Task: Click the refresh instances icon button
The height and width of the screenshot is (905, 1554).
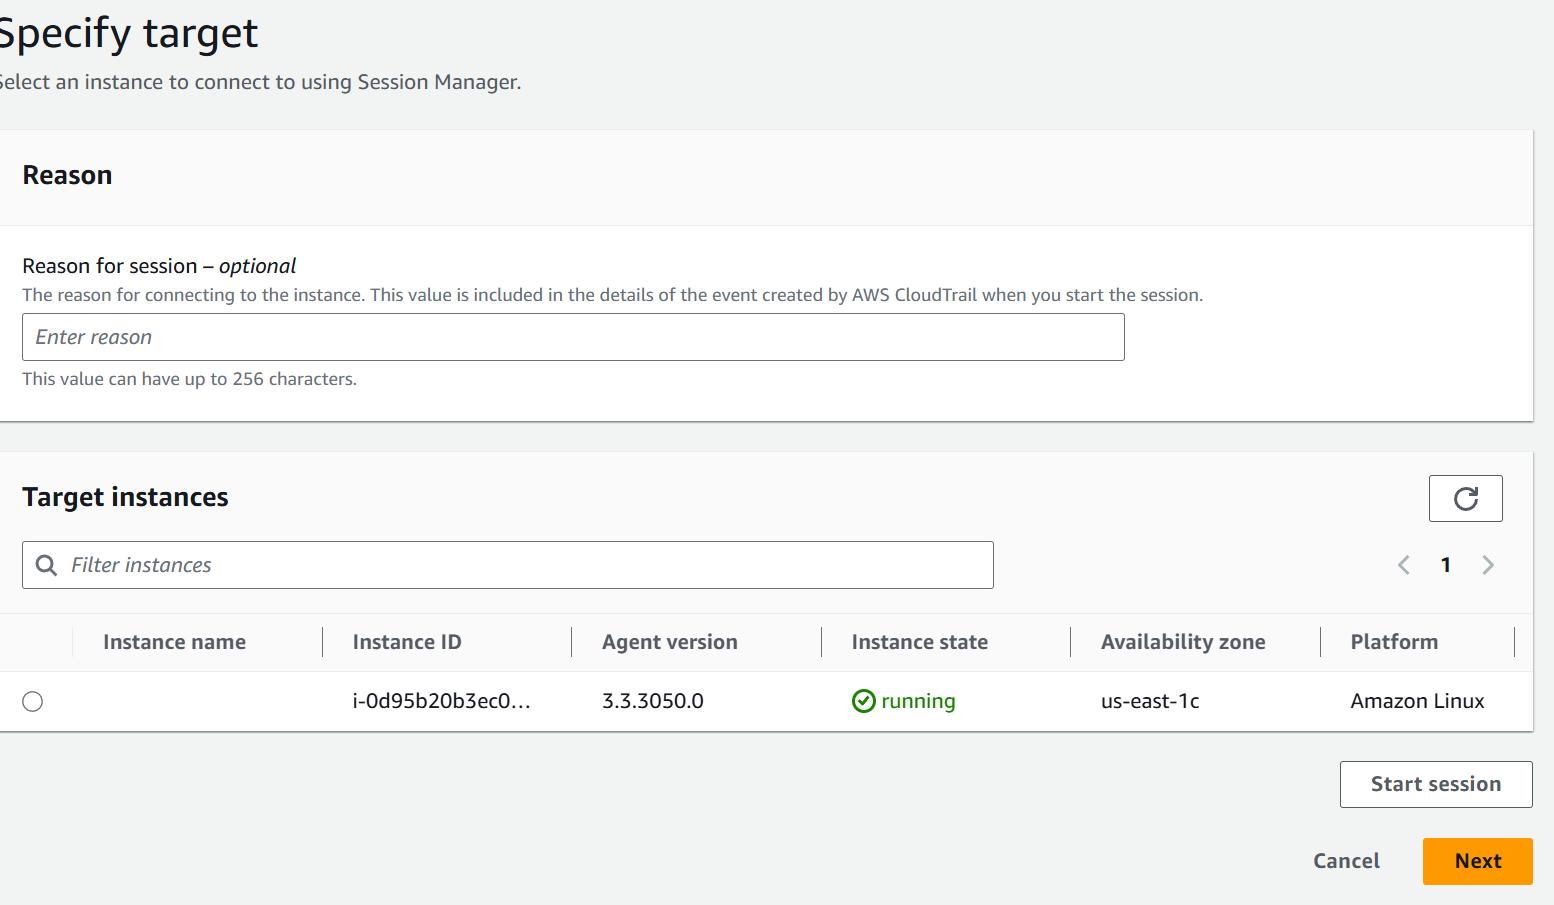Action: (x=1465, y=498)
